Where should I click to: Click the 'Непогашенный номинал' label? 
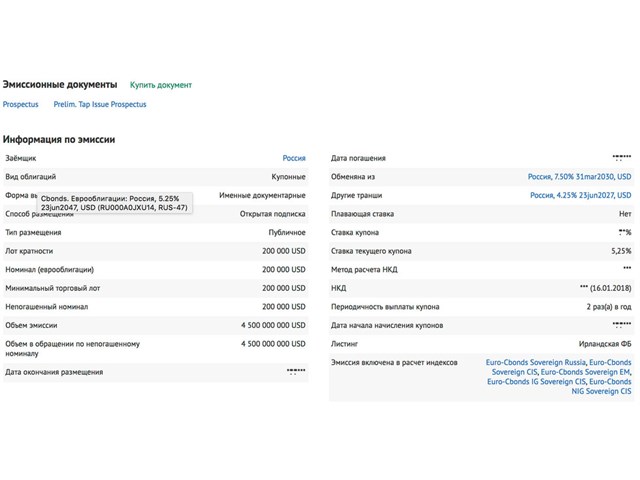47,307
